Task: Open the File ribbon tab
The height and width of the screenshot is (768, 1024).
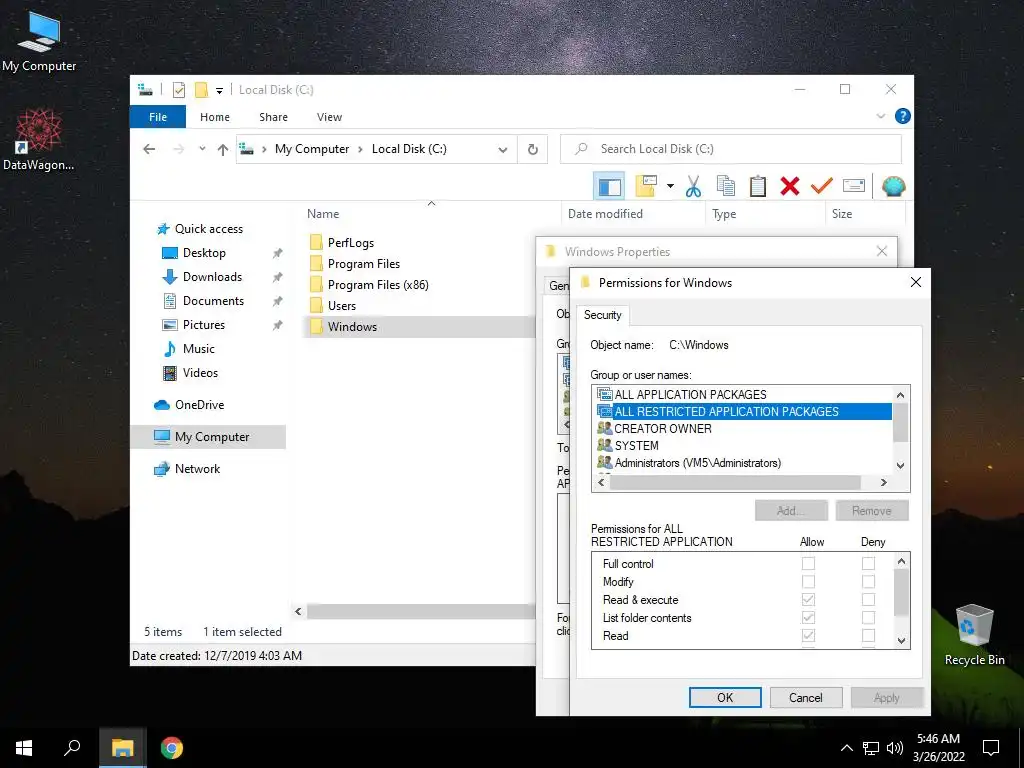Action: click(157, 117)
